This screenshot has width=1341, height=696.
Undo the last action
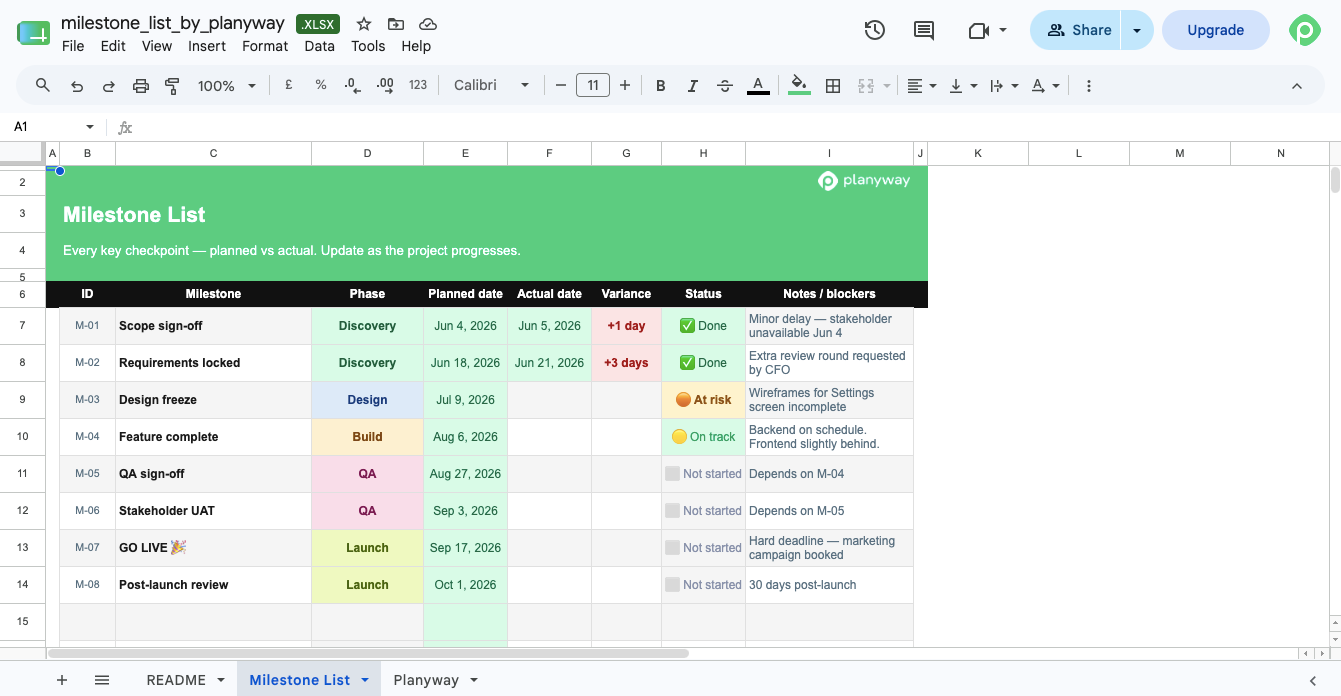click(77, 86)
